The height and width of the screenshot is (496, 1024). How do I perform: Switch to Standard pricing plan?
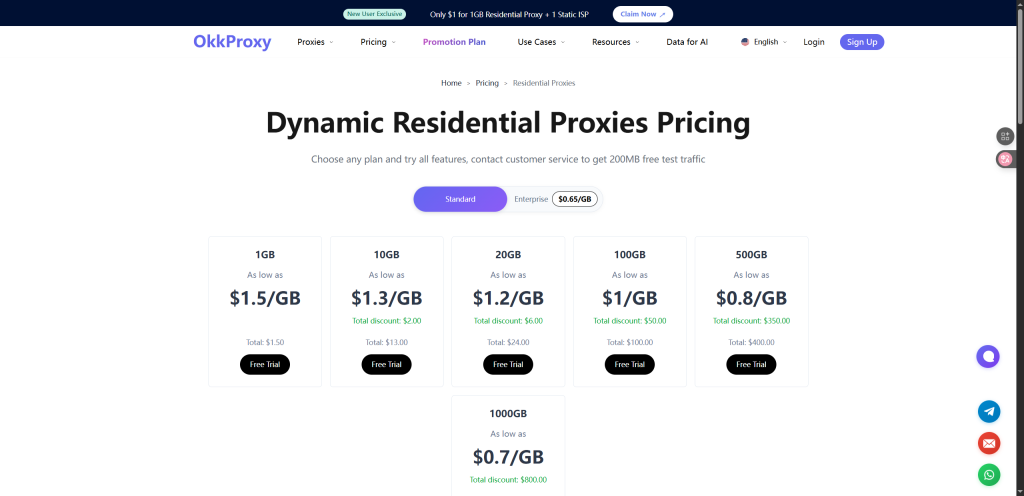[460, 199]
